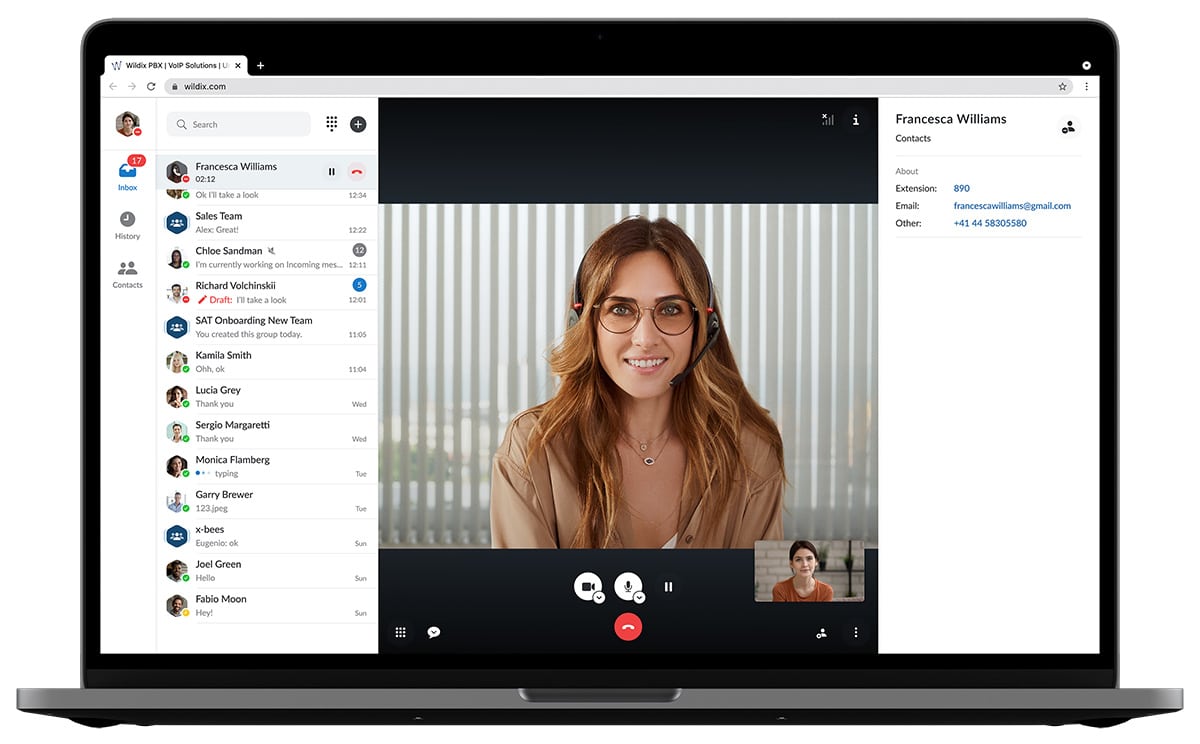Click the 12 unread badge on Chloe Sandman
The height and width of the screenshot is (744, 1200).
[x=359, y=250]
